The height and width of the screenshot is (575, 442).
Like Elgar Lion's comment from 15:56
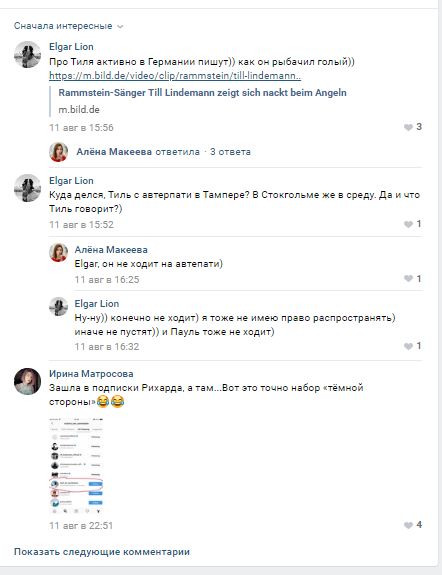pyautogui.click(x=413, y=127)
